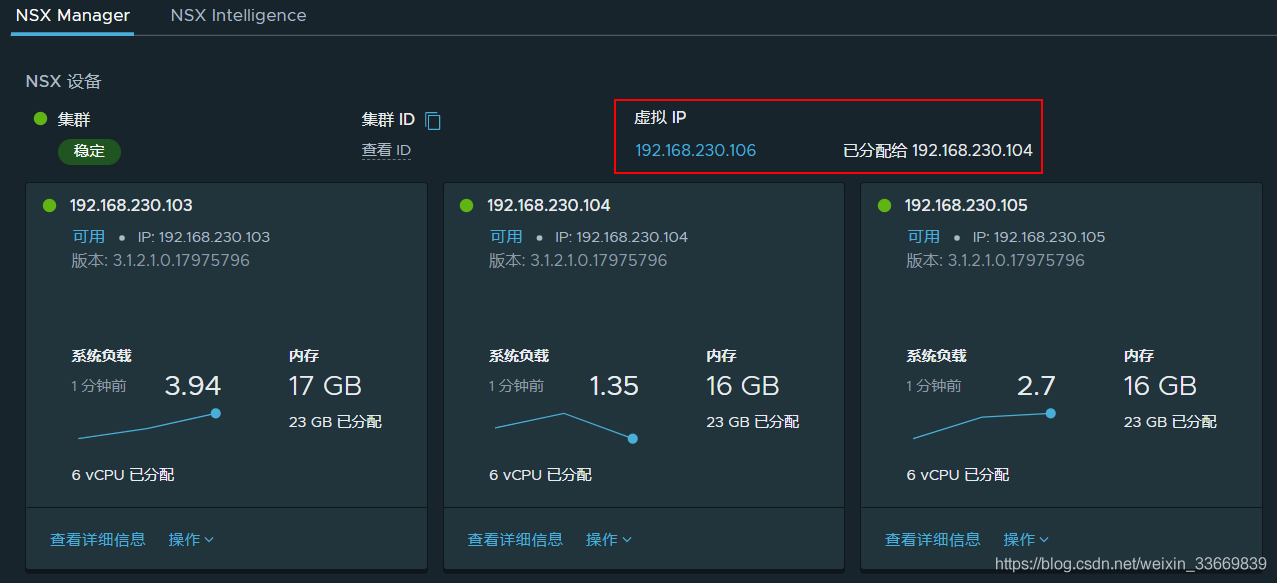Click the load value 2.7

point(1036,386)
